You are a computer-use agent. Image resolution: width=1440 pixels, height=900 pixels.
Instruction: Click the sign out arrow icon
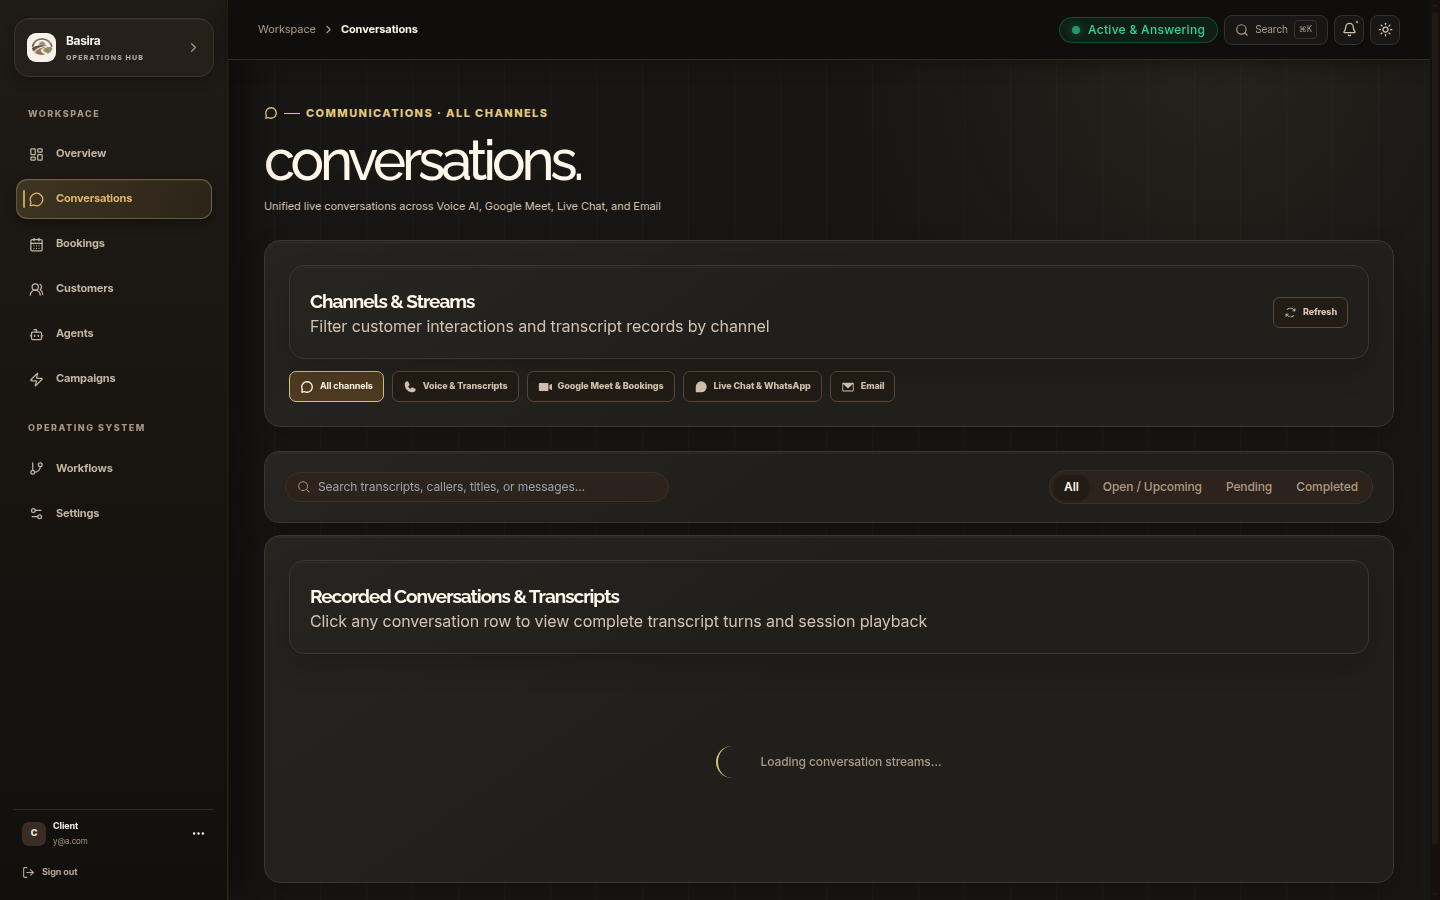[29, 872]
